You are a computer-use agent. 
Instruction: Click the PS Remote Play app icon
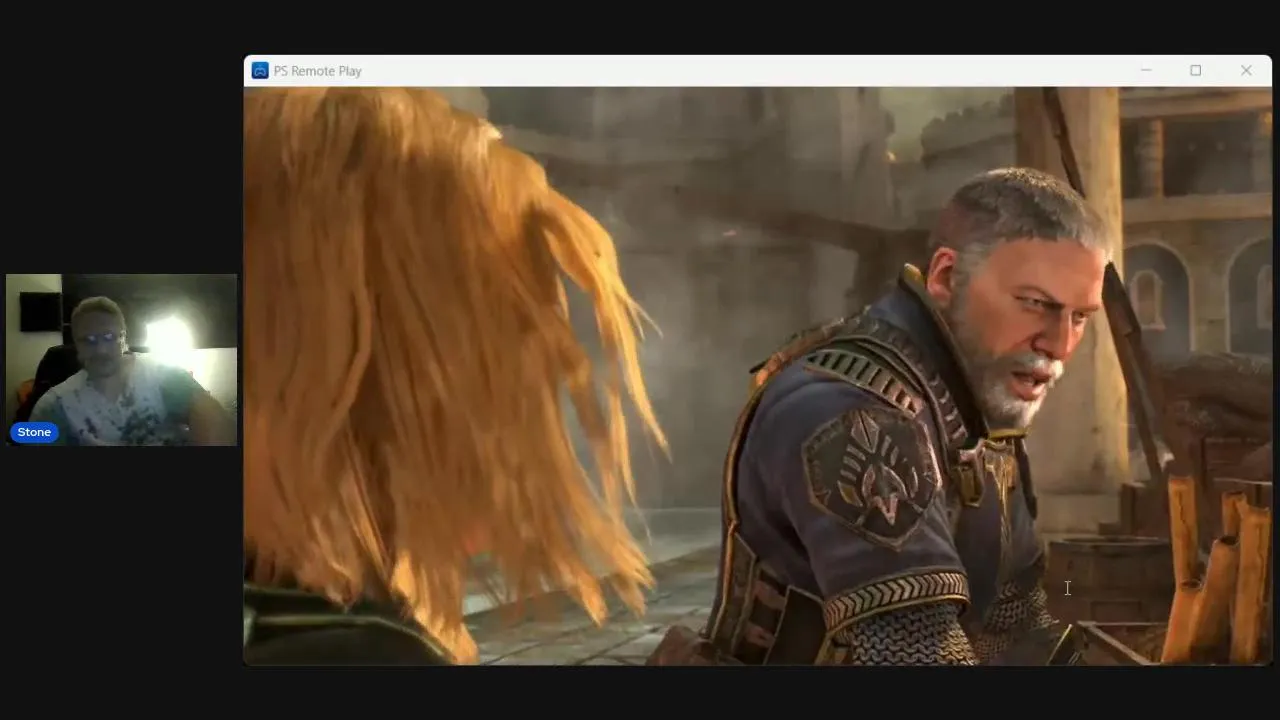pos(260,71)
